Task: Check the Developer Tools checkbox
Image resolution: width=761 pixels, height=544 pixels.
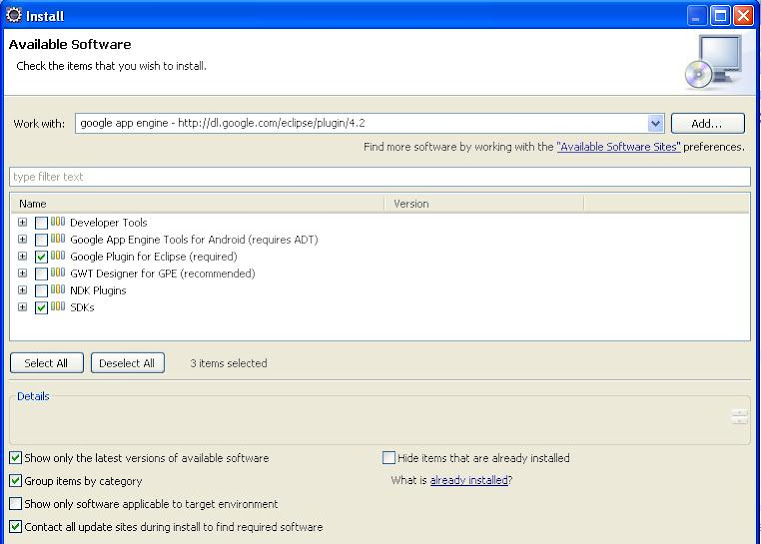Action: (41, 223)
